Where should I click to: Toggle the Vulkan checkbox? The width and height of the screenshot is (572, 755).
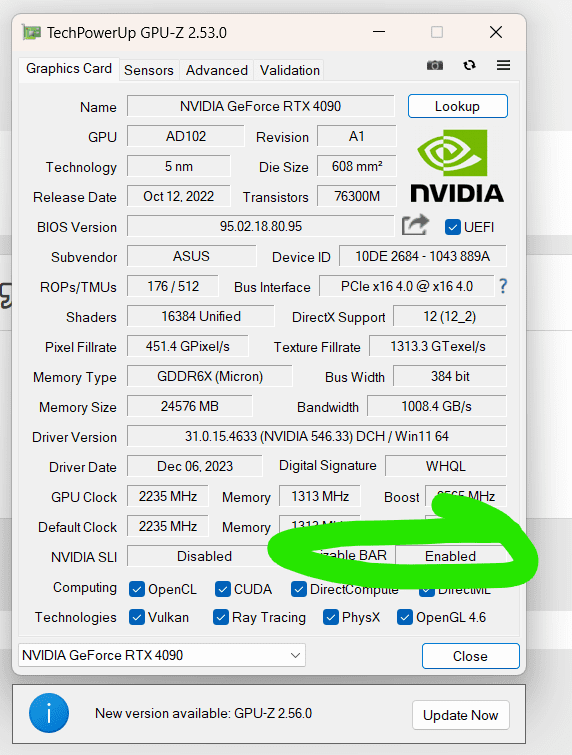tap(137, 617)
